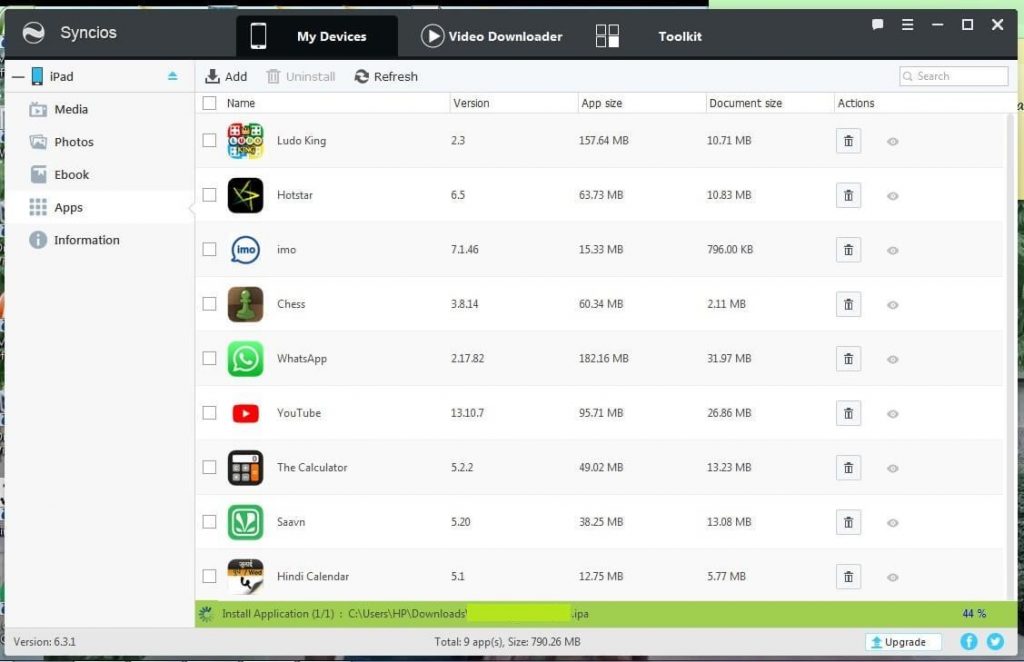Click the Uninstall button
The width and height of the screenshot is (1024, 662).
[x=301, y=76]
